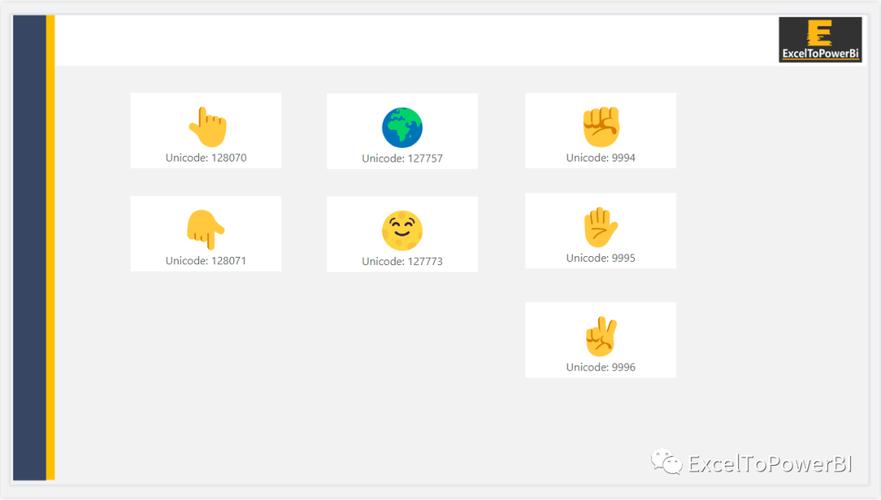881x500 pixels.
Task: Click the backhand index pointing down emoji
Action: 205,230
